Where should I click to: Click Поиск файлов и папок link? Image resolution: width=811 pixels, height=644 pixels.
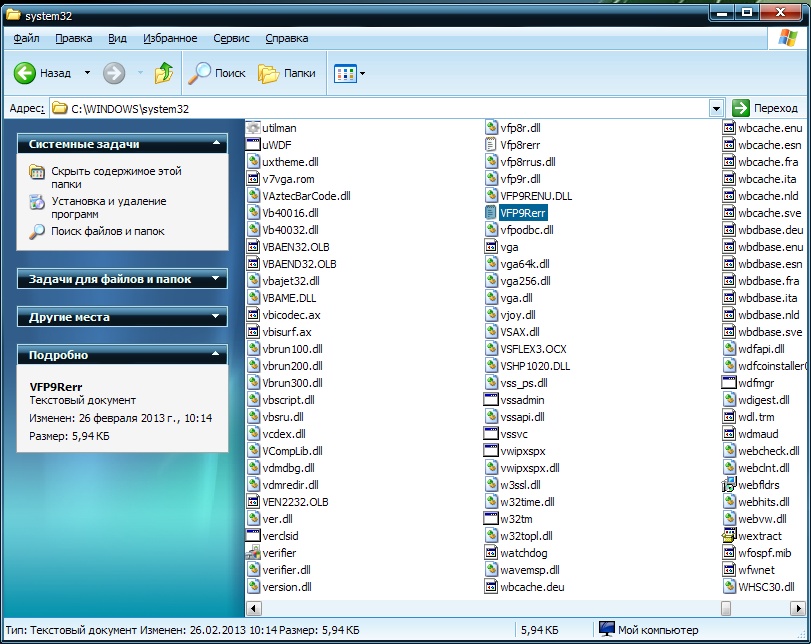tap(108, 232)
